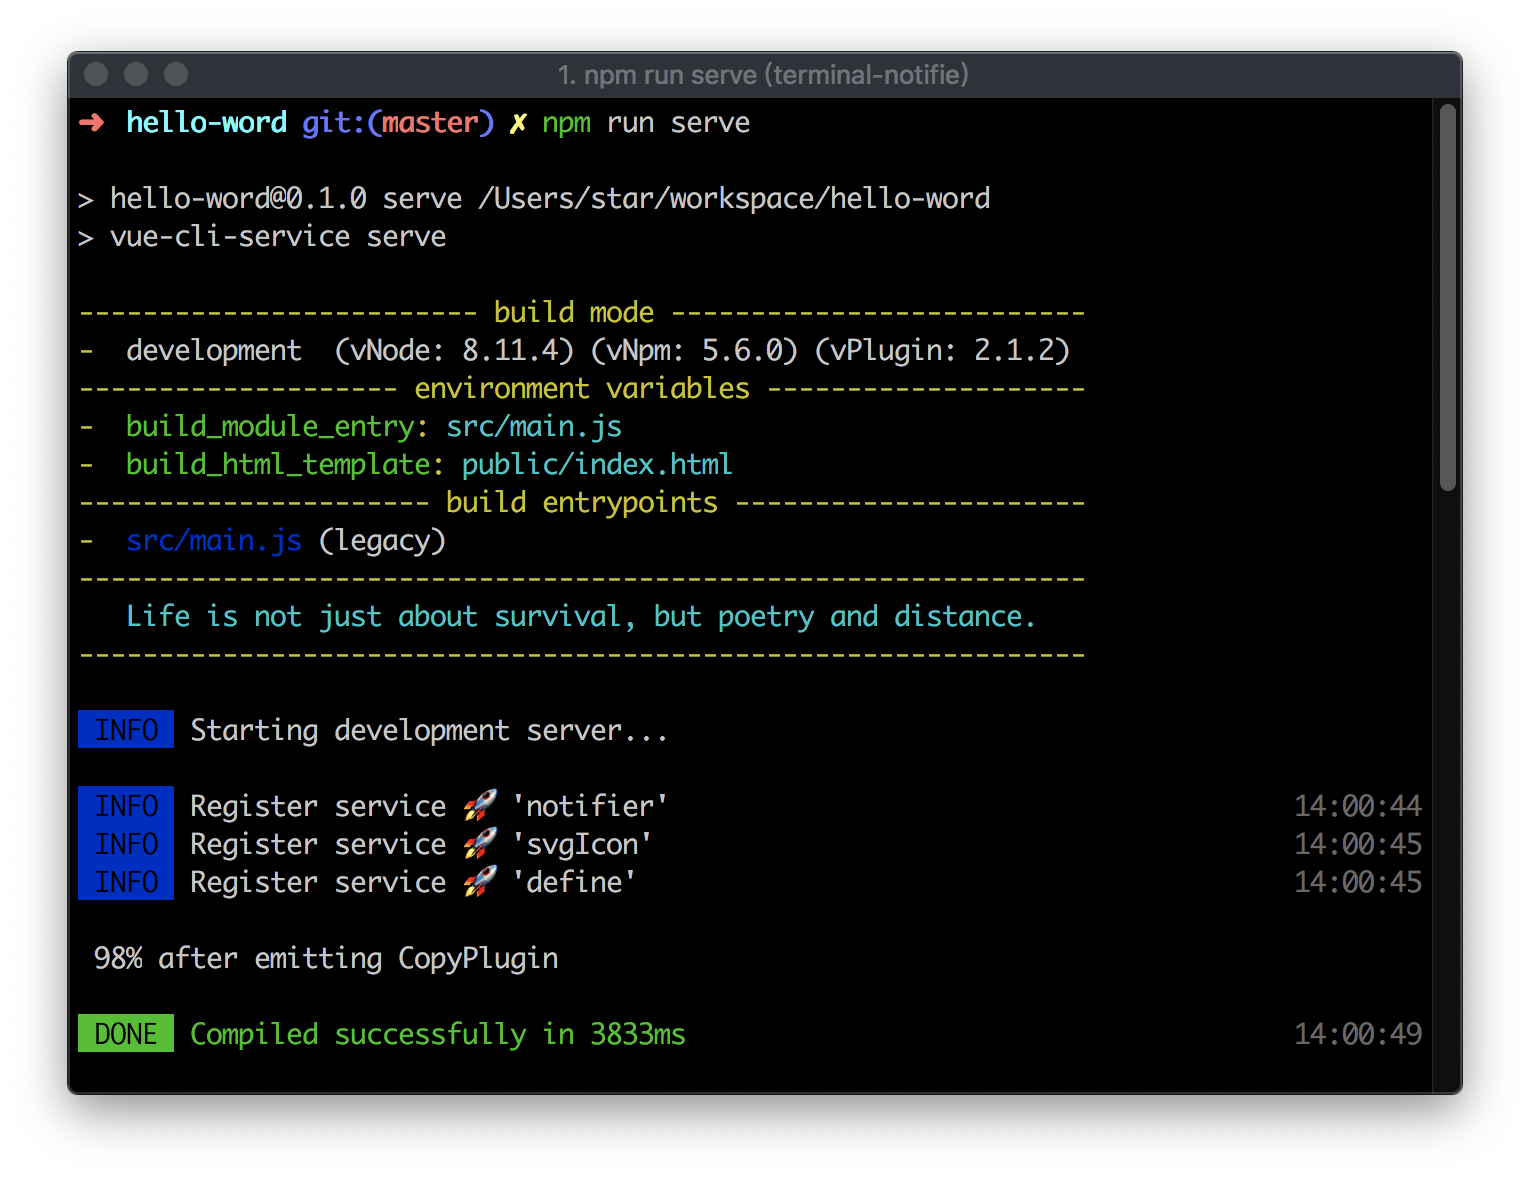
Task: Close the terminal window
Action: [96, 75]
